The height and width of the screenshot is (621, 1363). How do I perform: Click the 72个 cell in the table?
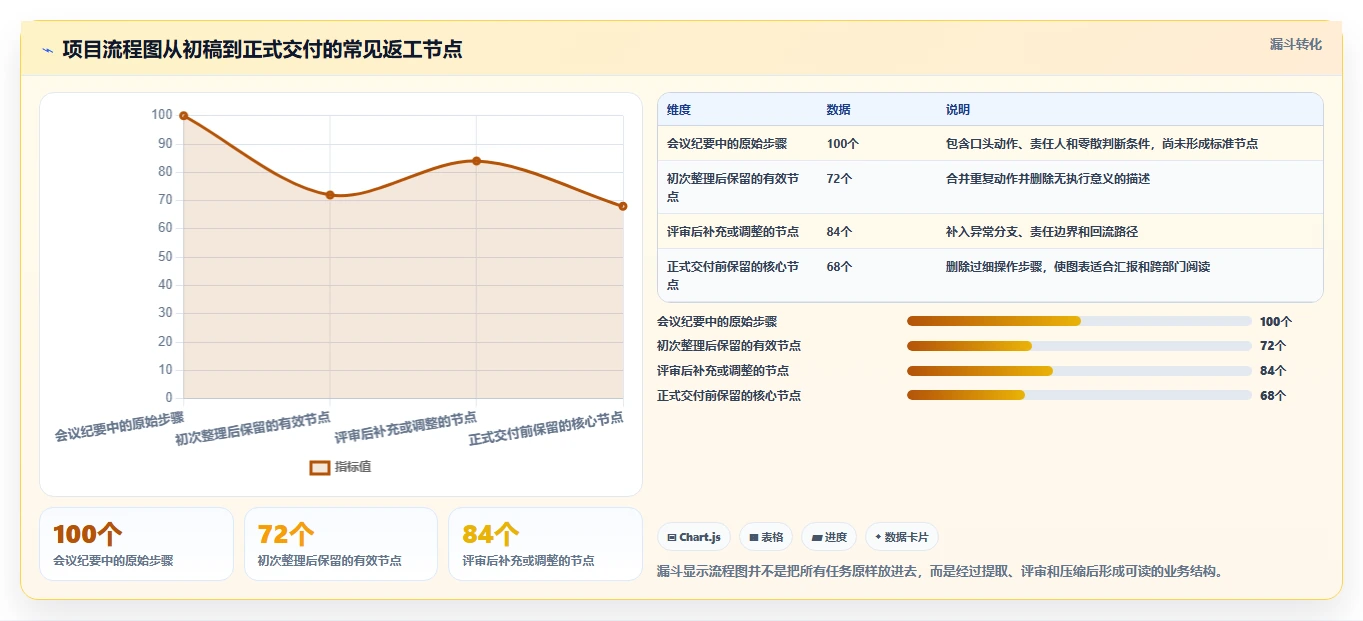(840, 179)
